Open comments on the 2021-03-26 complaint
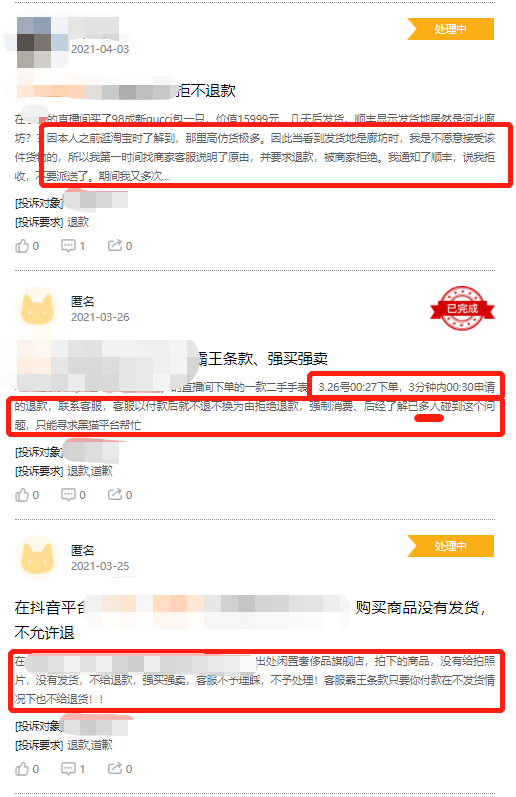The width and height of the screenshot is (516, 797). 73,495
